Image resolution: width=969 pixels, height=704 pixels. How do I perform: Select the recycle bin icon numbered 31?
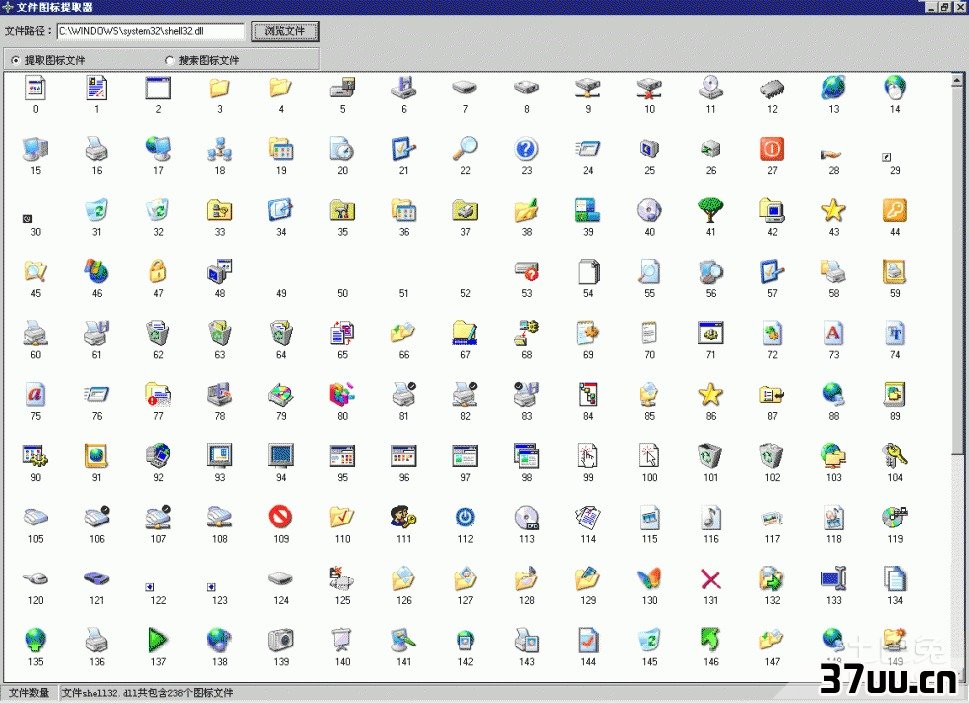coord(96,210)
